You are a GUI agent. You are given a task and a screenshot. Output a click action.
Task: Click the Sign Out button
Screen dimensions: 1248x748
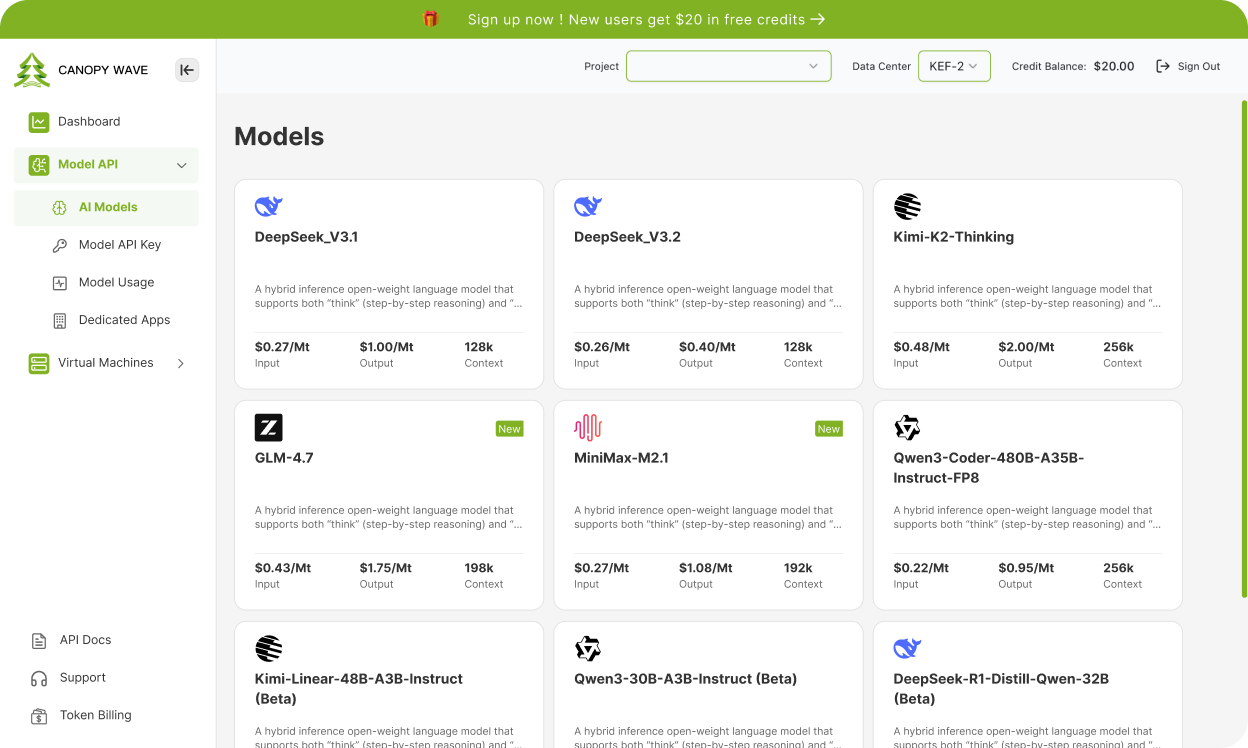pyautogui.click(x=1187, y=66)
